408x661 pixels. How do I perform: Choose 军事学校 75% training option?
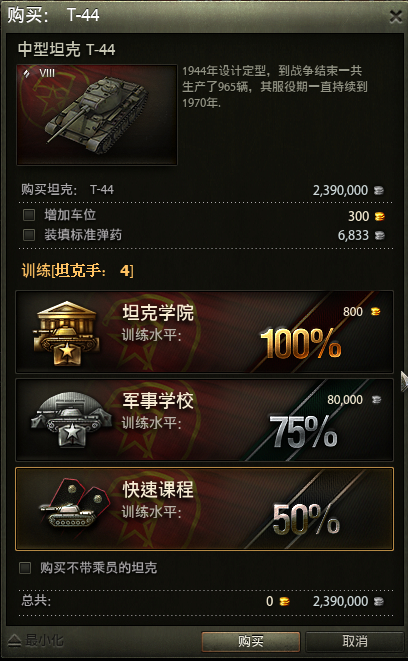(204, 420)
